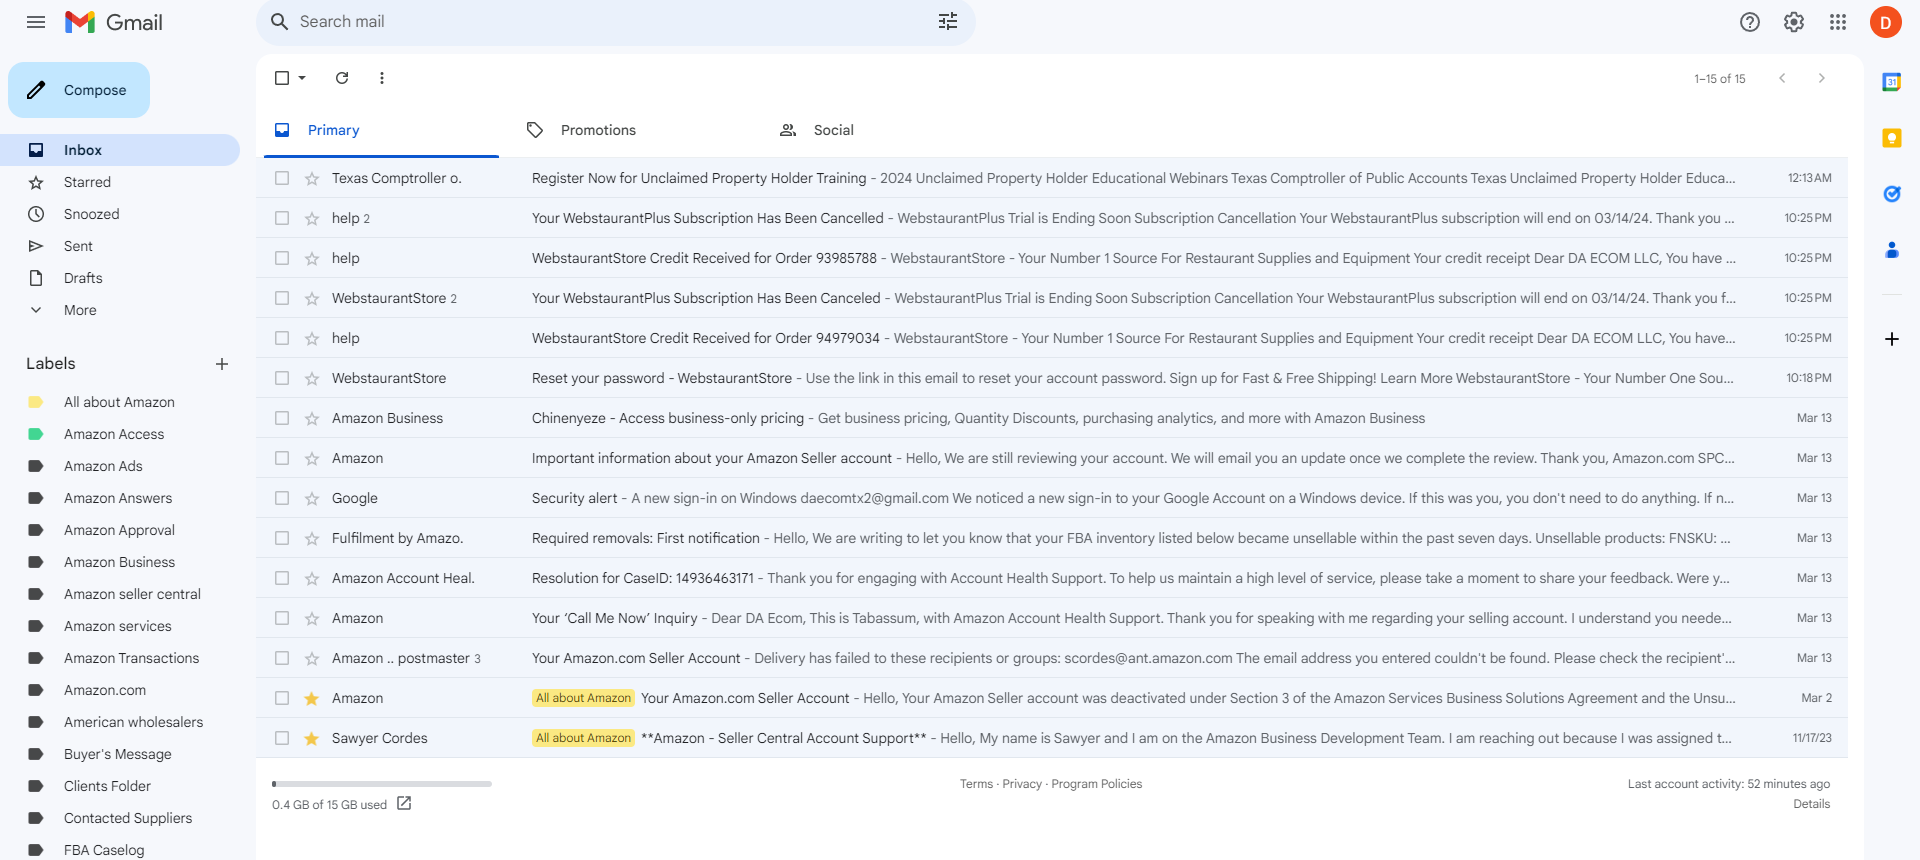
Task: Open the Google apps grid
Action: 1838,22
